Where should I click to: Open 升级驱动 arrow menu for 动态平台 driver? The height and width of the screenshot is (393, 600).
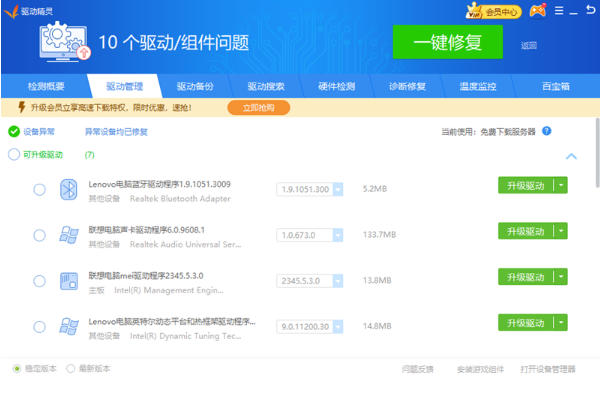click(x=561, y=323)
